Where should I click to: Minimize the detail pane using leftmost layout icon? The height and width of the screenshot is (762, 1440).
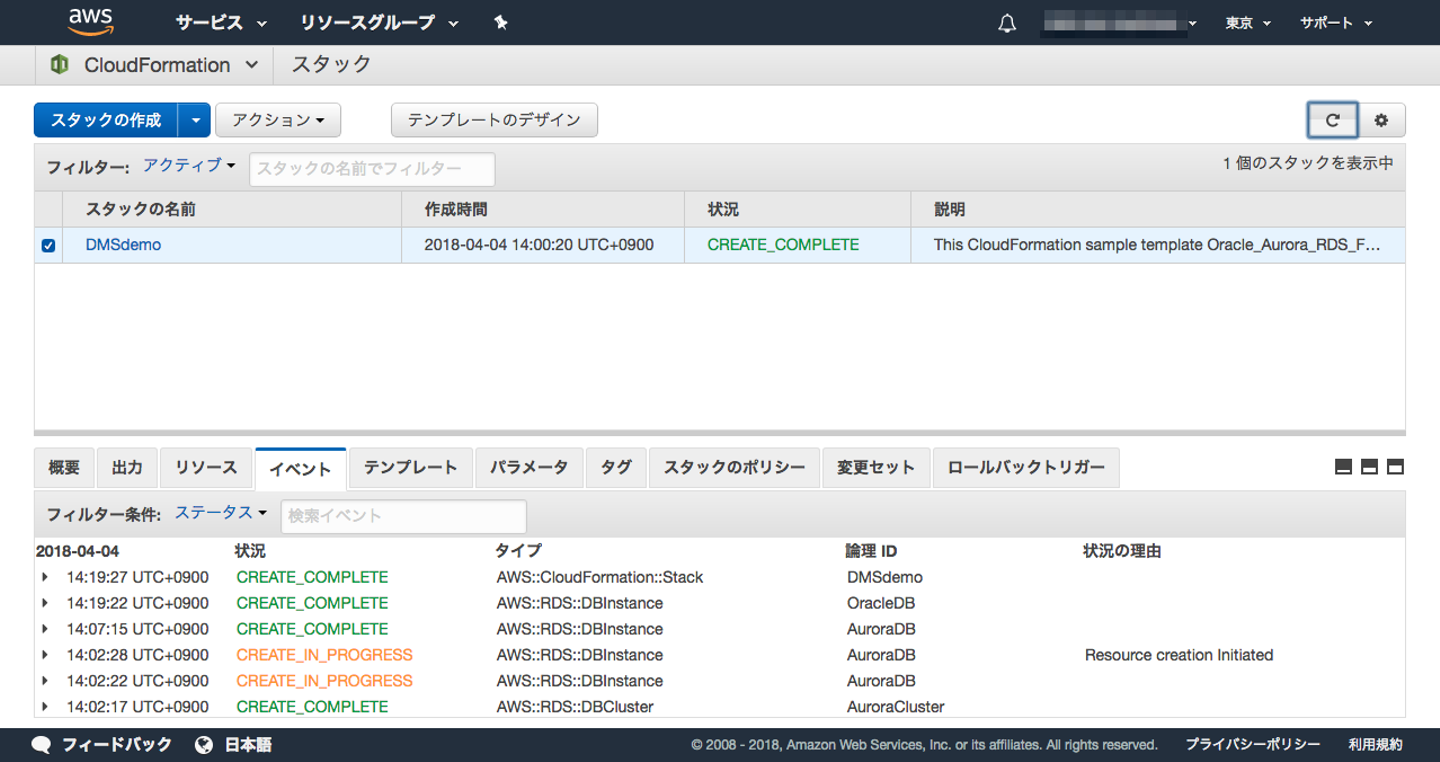(x=1344, y=467)
